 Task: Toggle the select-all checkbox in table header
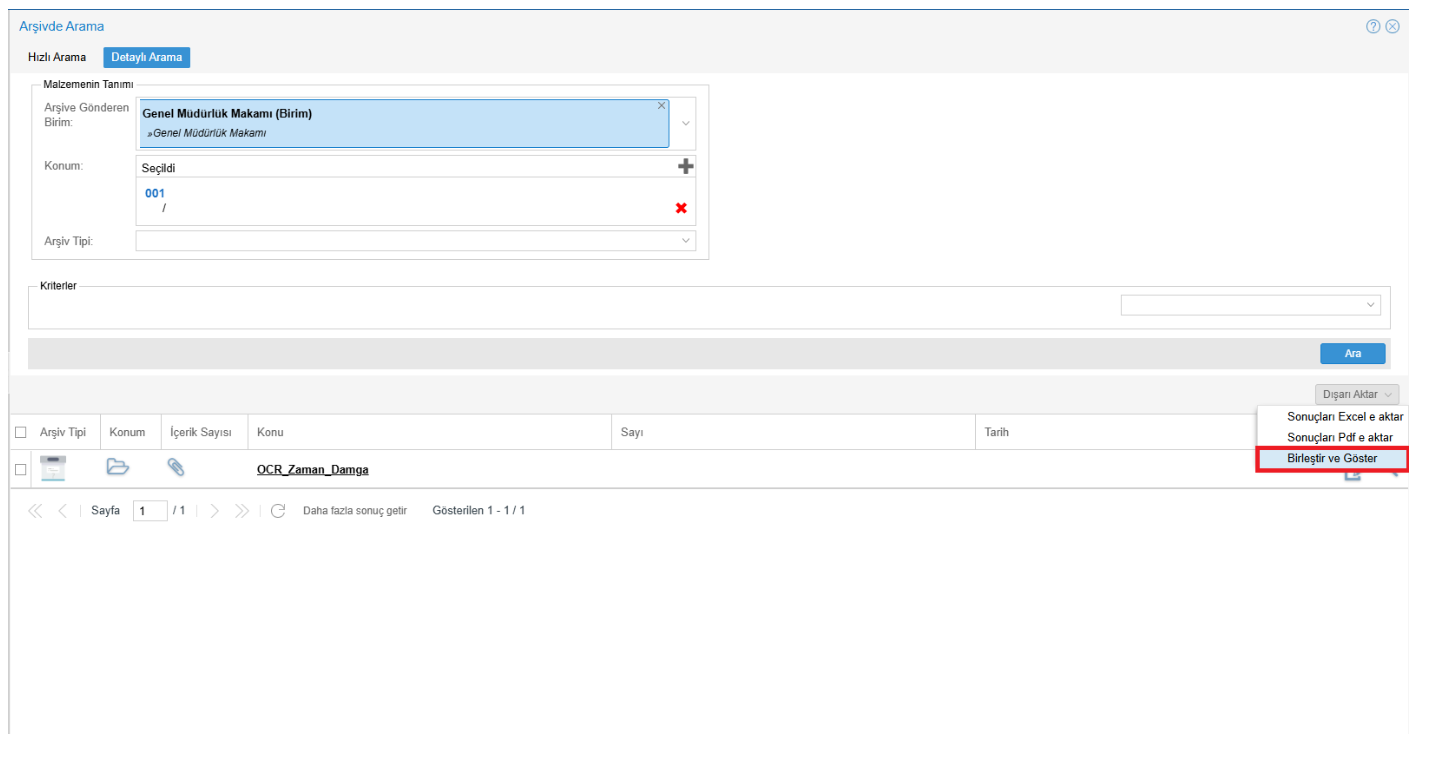tap(21, 433)
